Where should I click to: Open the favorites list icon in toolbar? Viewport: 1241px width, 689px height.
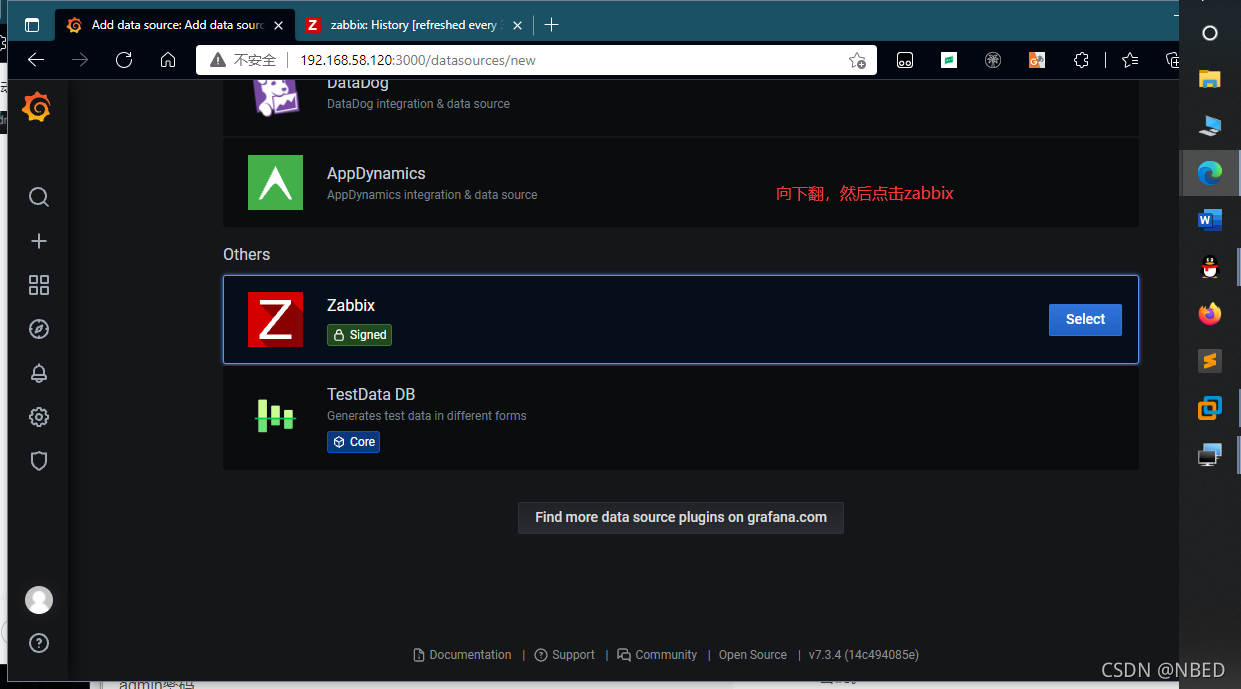(x=1130, y=60)
